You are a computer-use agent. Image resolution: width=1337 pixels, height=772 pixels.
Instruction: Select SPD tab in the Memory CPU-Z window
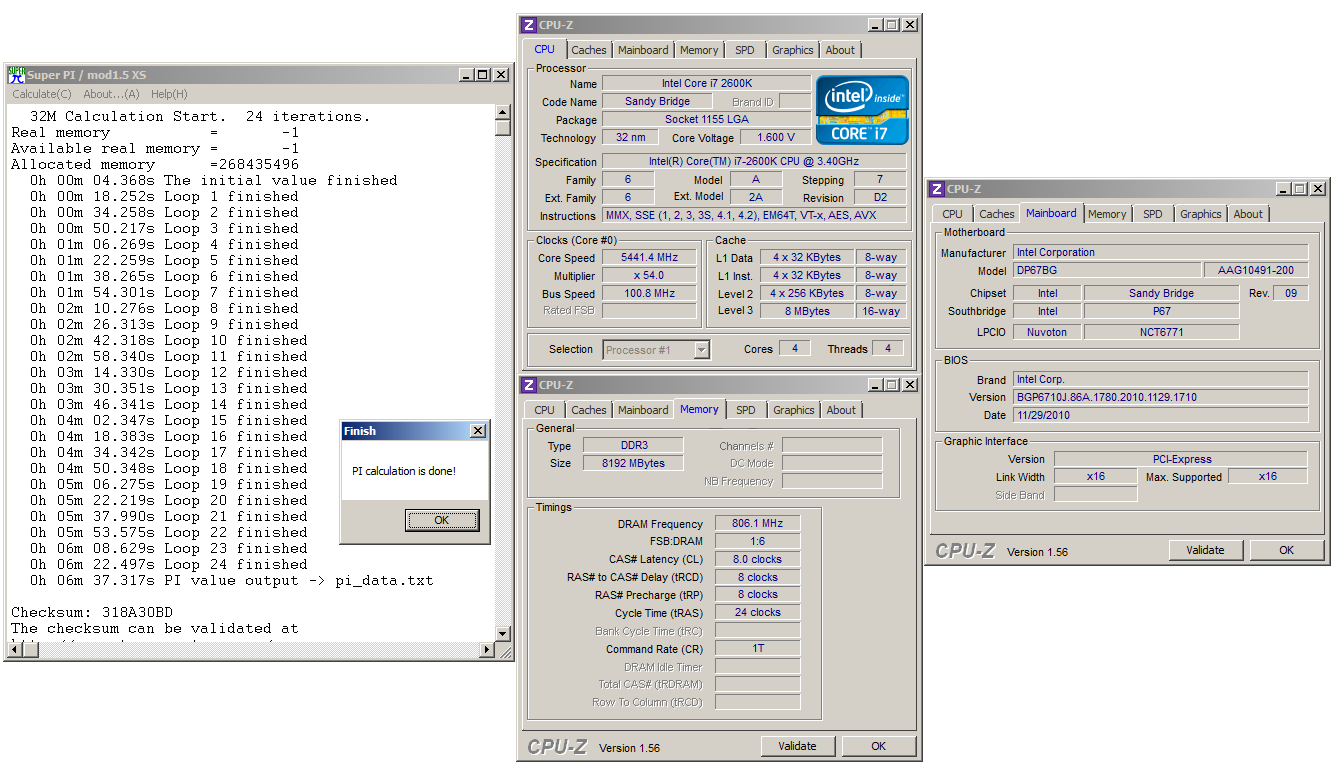coord(746,410)
